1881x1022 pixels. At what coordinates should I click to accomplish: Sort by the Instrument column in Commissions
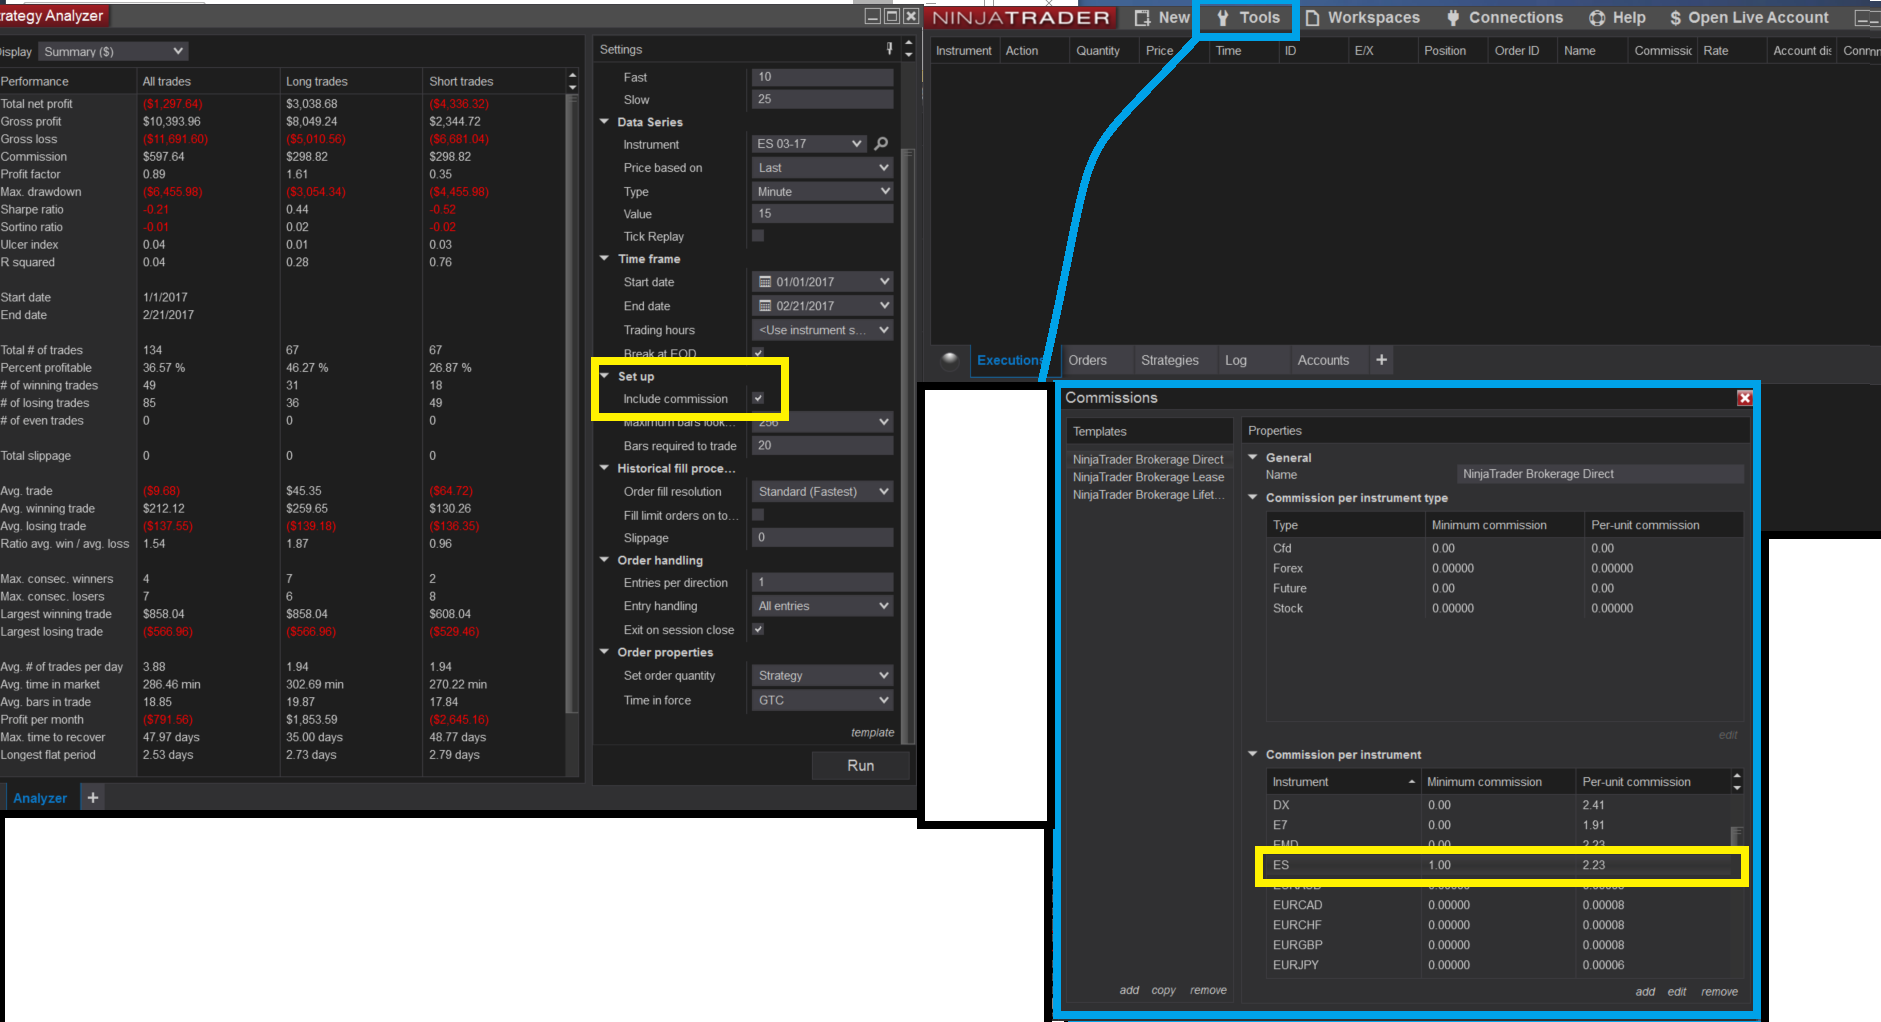pyautogui.click(x=1343, y=782)
